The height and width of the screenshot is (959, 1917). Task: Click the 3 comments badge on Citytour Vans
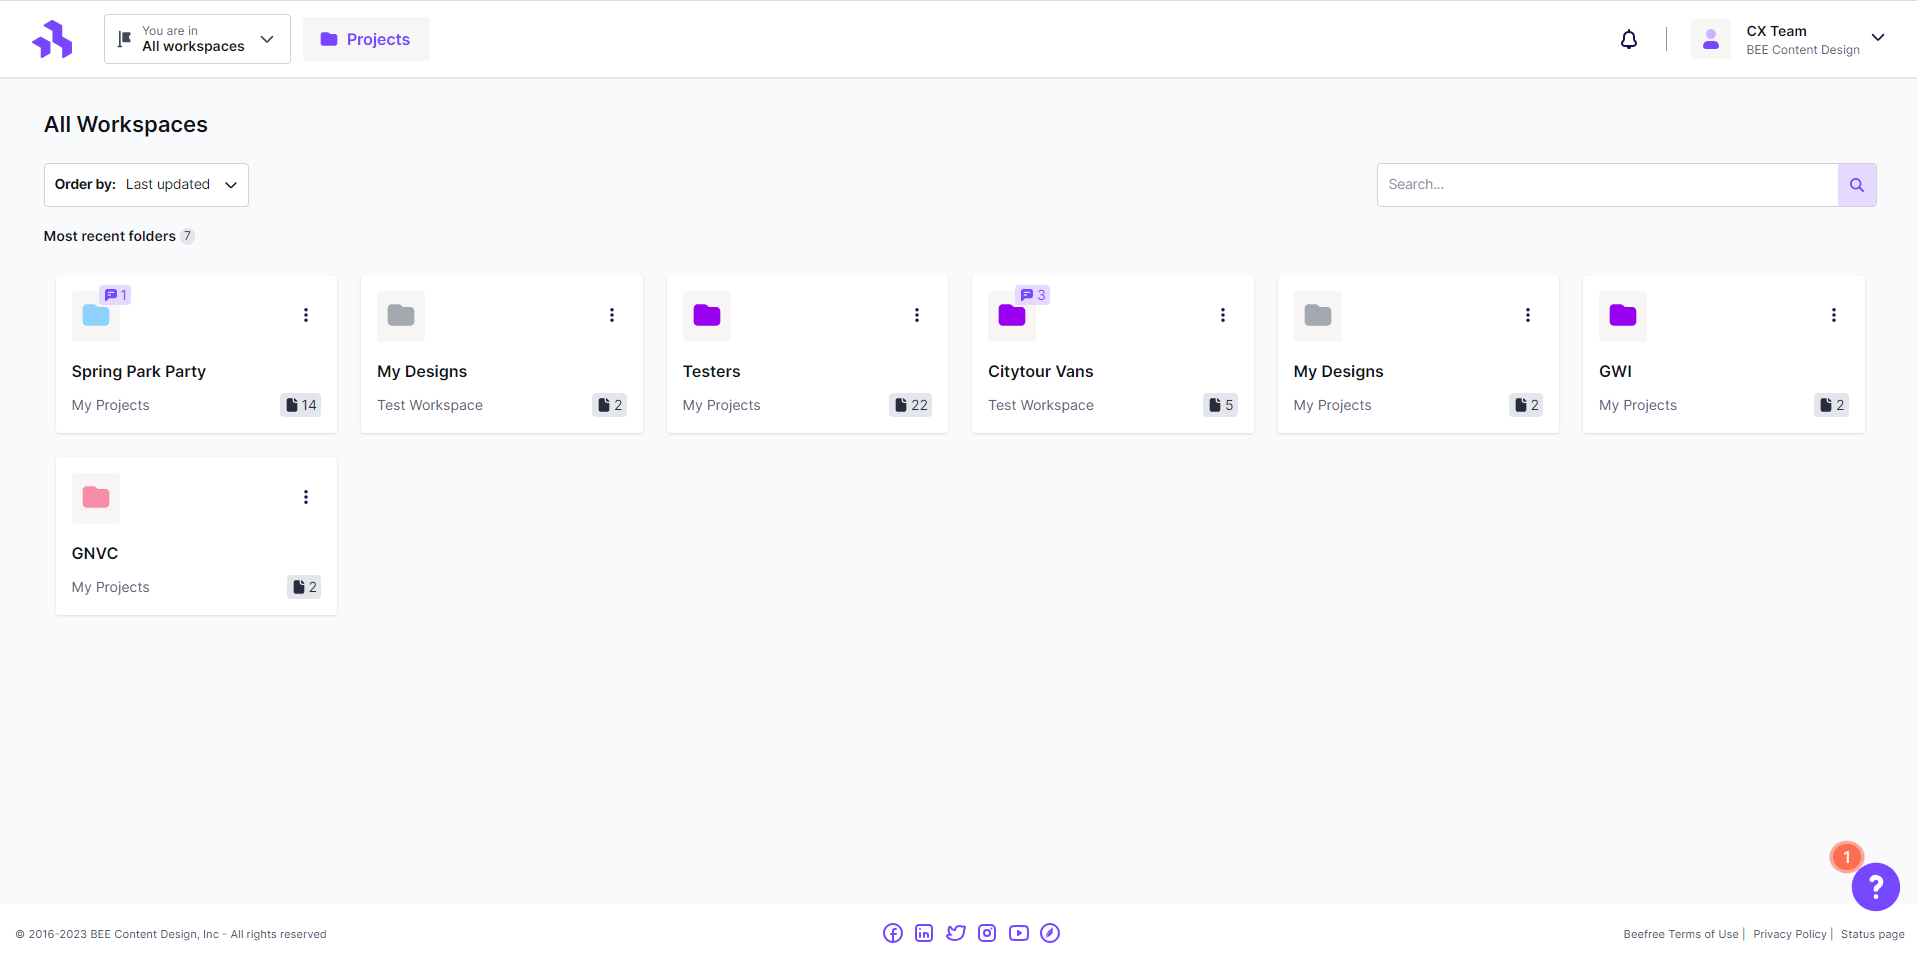coord(1033,295)
